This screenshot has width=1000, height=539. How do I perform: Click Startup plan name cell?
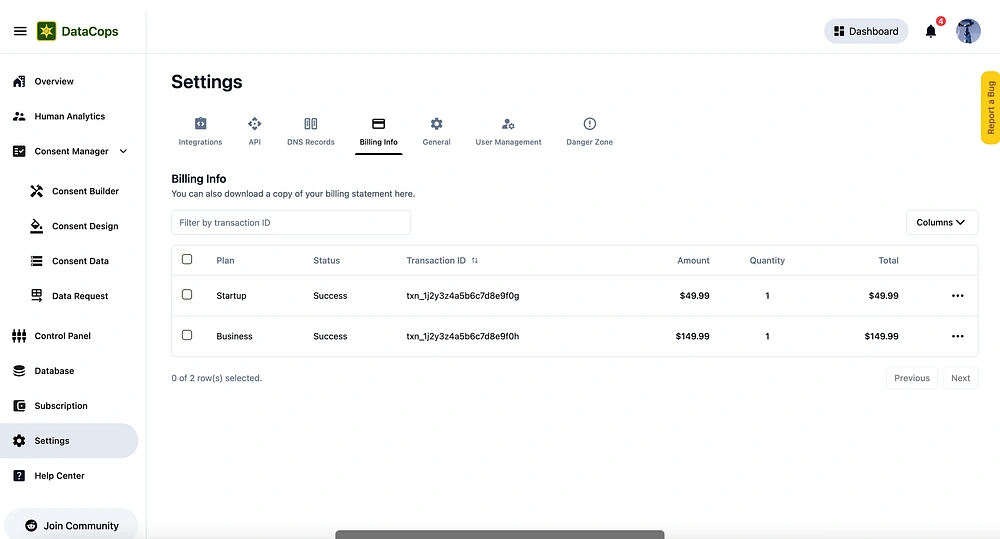(231, 296)
